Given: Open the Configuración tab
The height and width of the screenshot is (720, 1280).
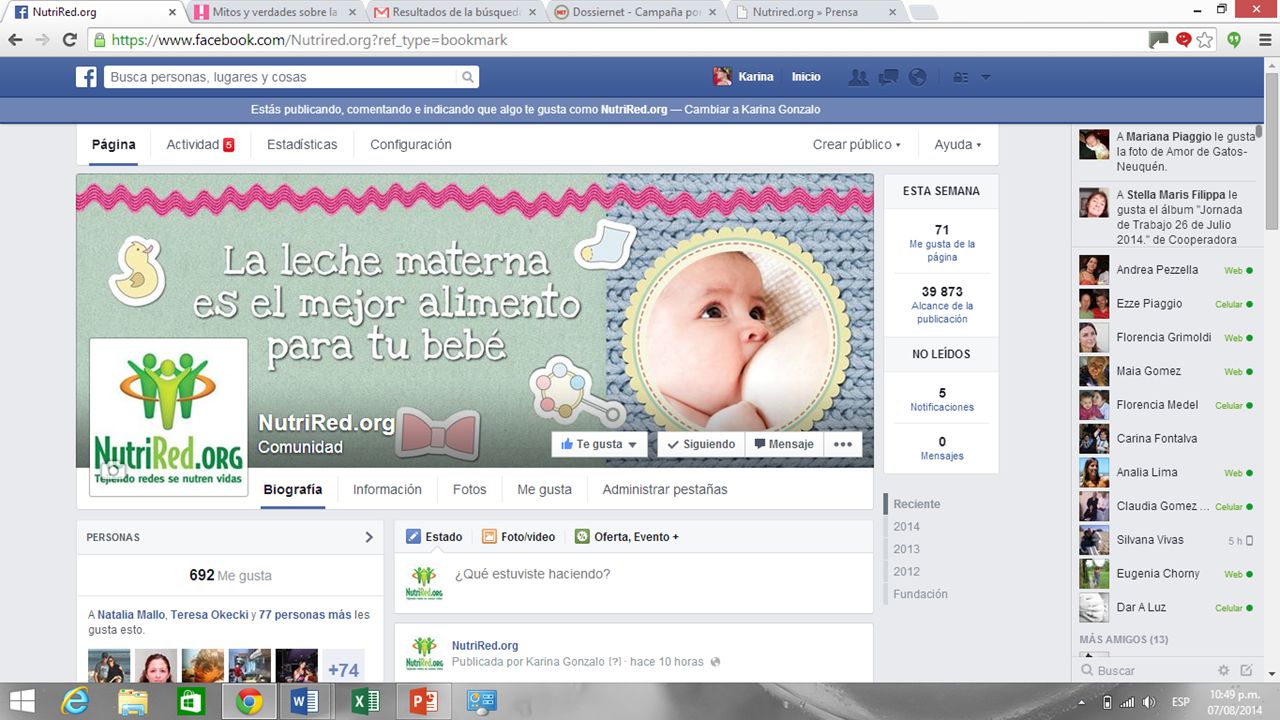Looking at the screenshot, I should pos(411,145).
